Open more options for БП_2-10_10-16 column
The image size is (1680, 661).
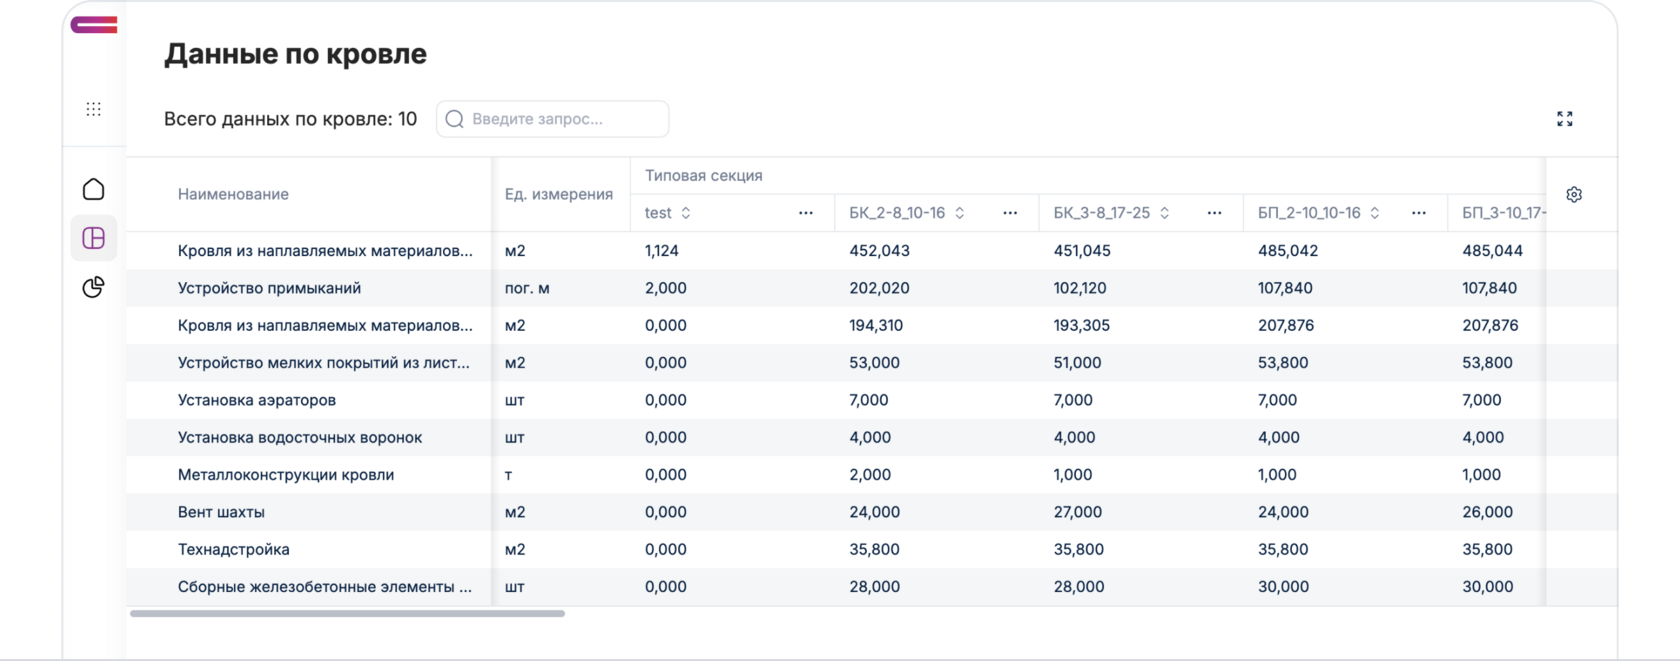tap(1419, 213)
